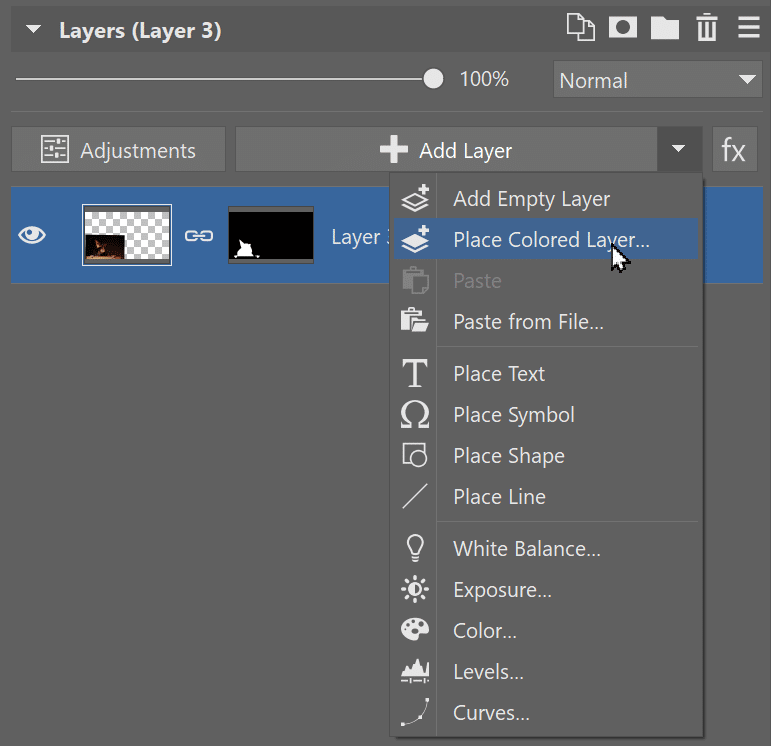Click the Adjustments button
The width and height of the screenshot is (771, 746).
[119, 151]
